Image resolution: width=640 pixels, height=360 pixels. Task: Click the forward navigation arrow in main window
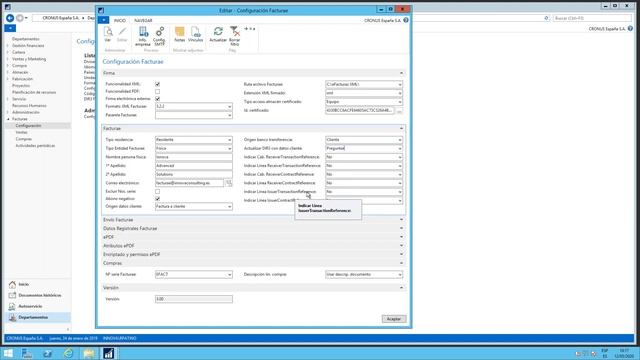coord(20,18)
